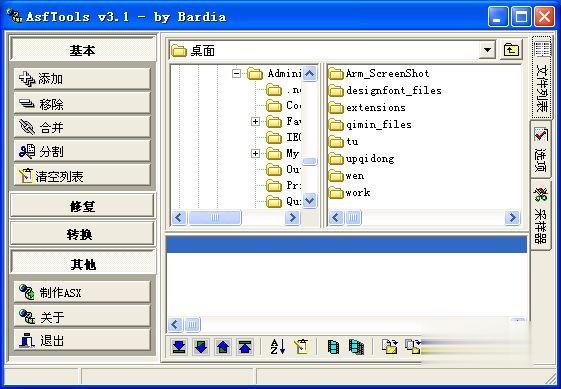
Task: Open the 修复 section
Action: [83, 206]
